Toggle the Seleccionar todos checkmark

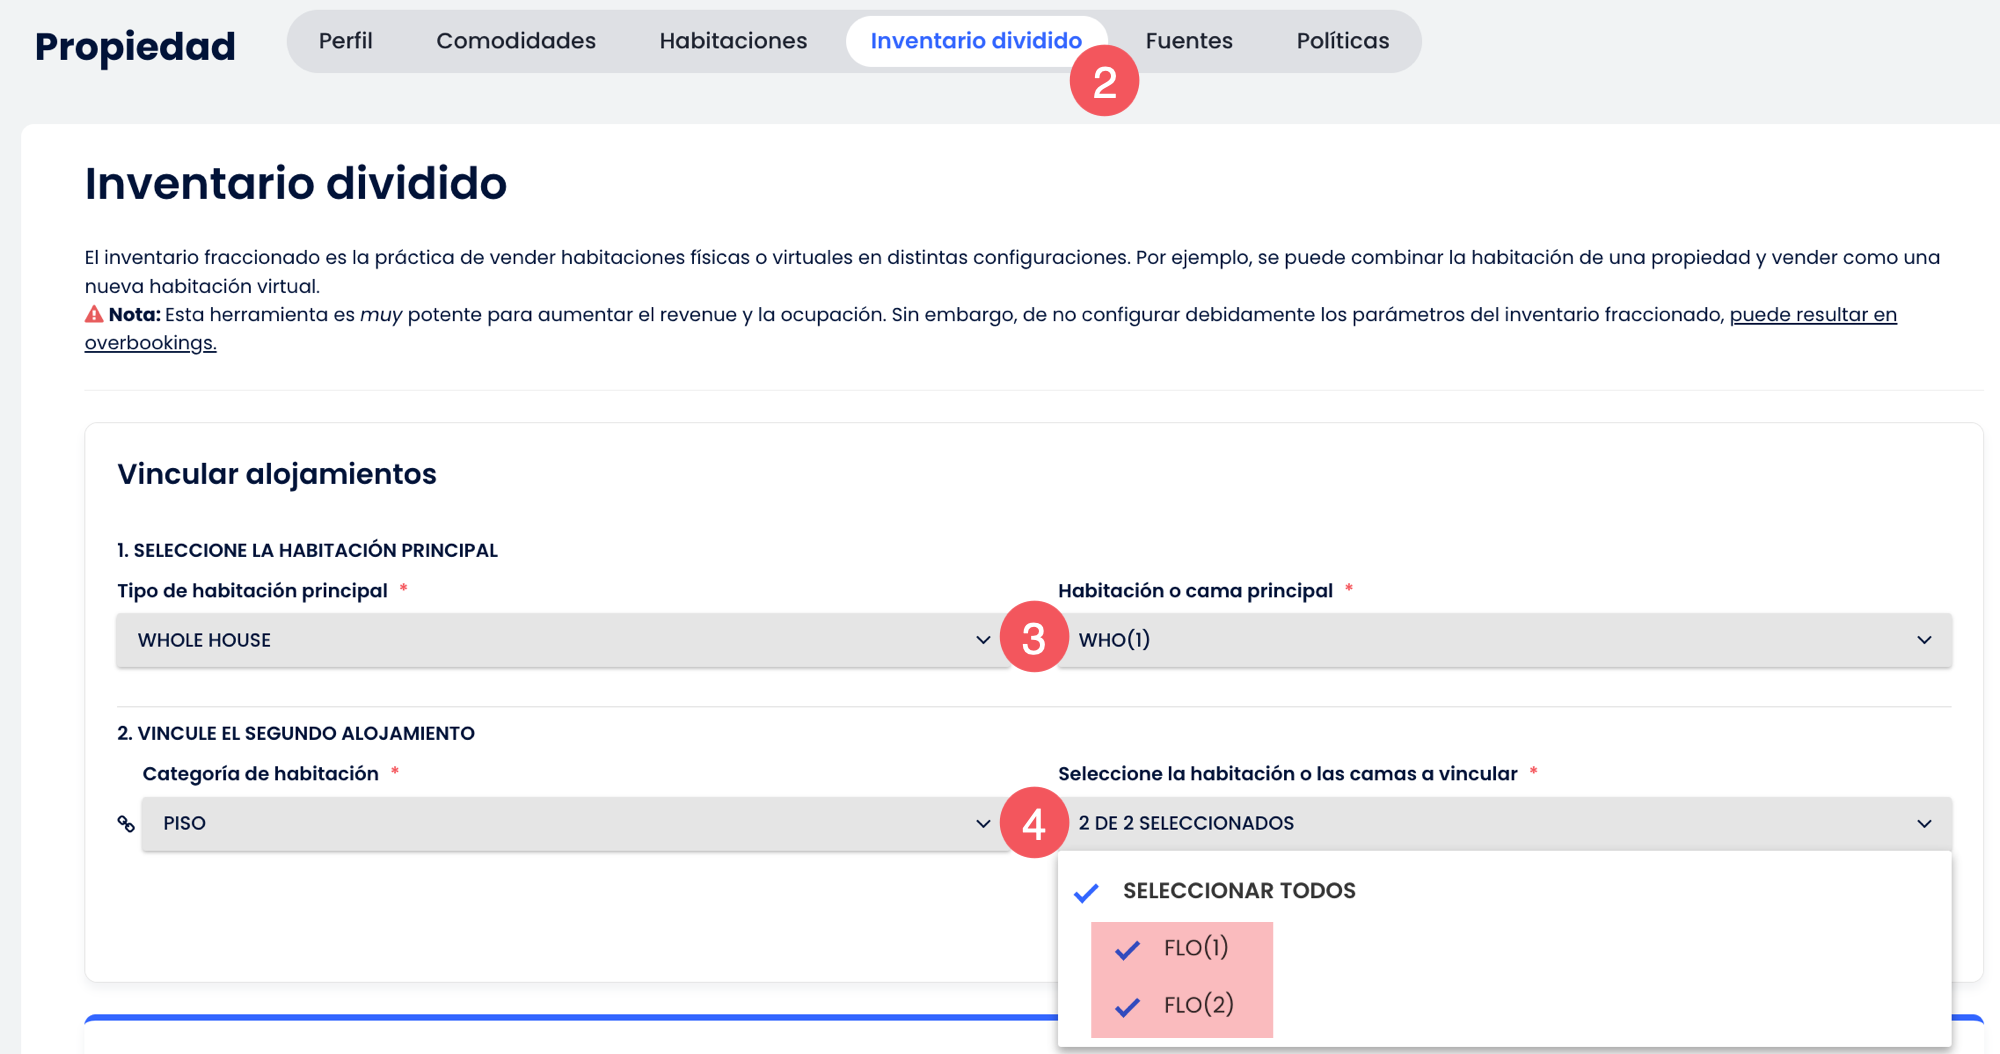point(1087,892)
